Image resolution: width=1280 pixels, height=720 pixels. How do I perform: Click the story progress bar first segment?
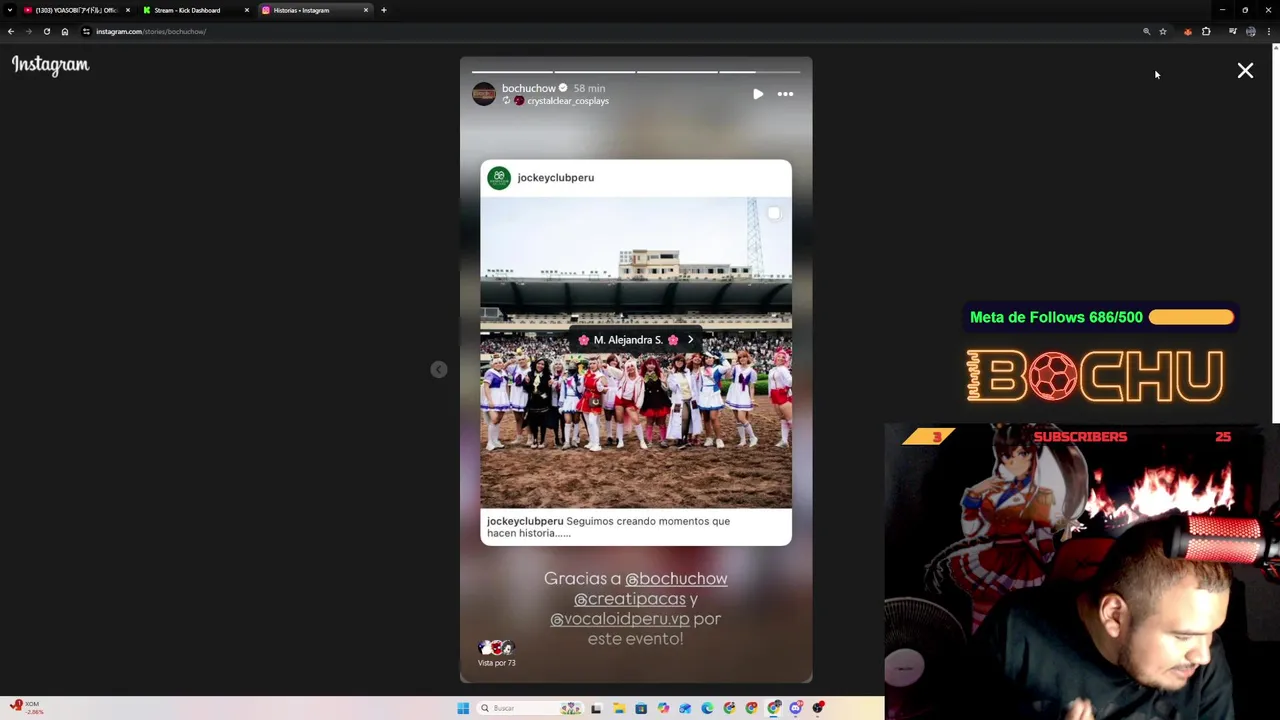coord(512,72)
